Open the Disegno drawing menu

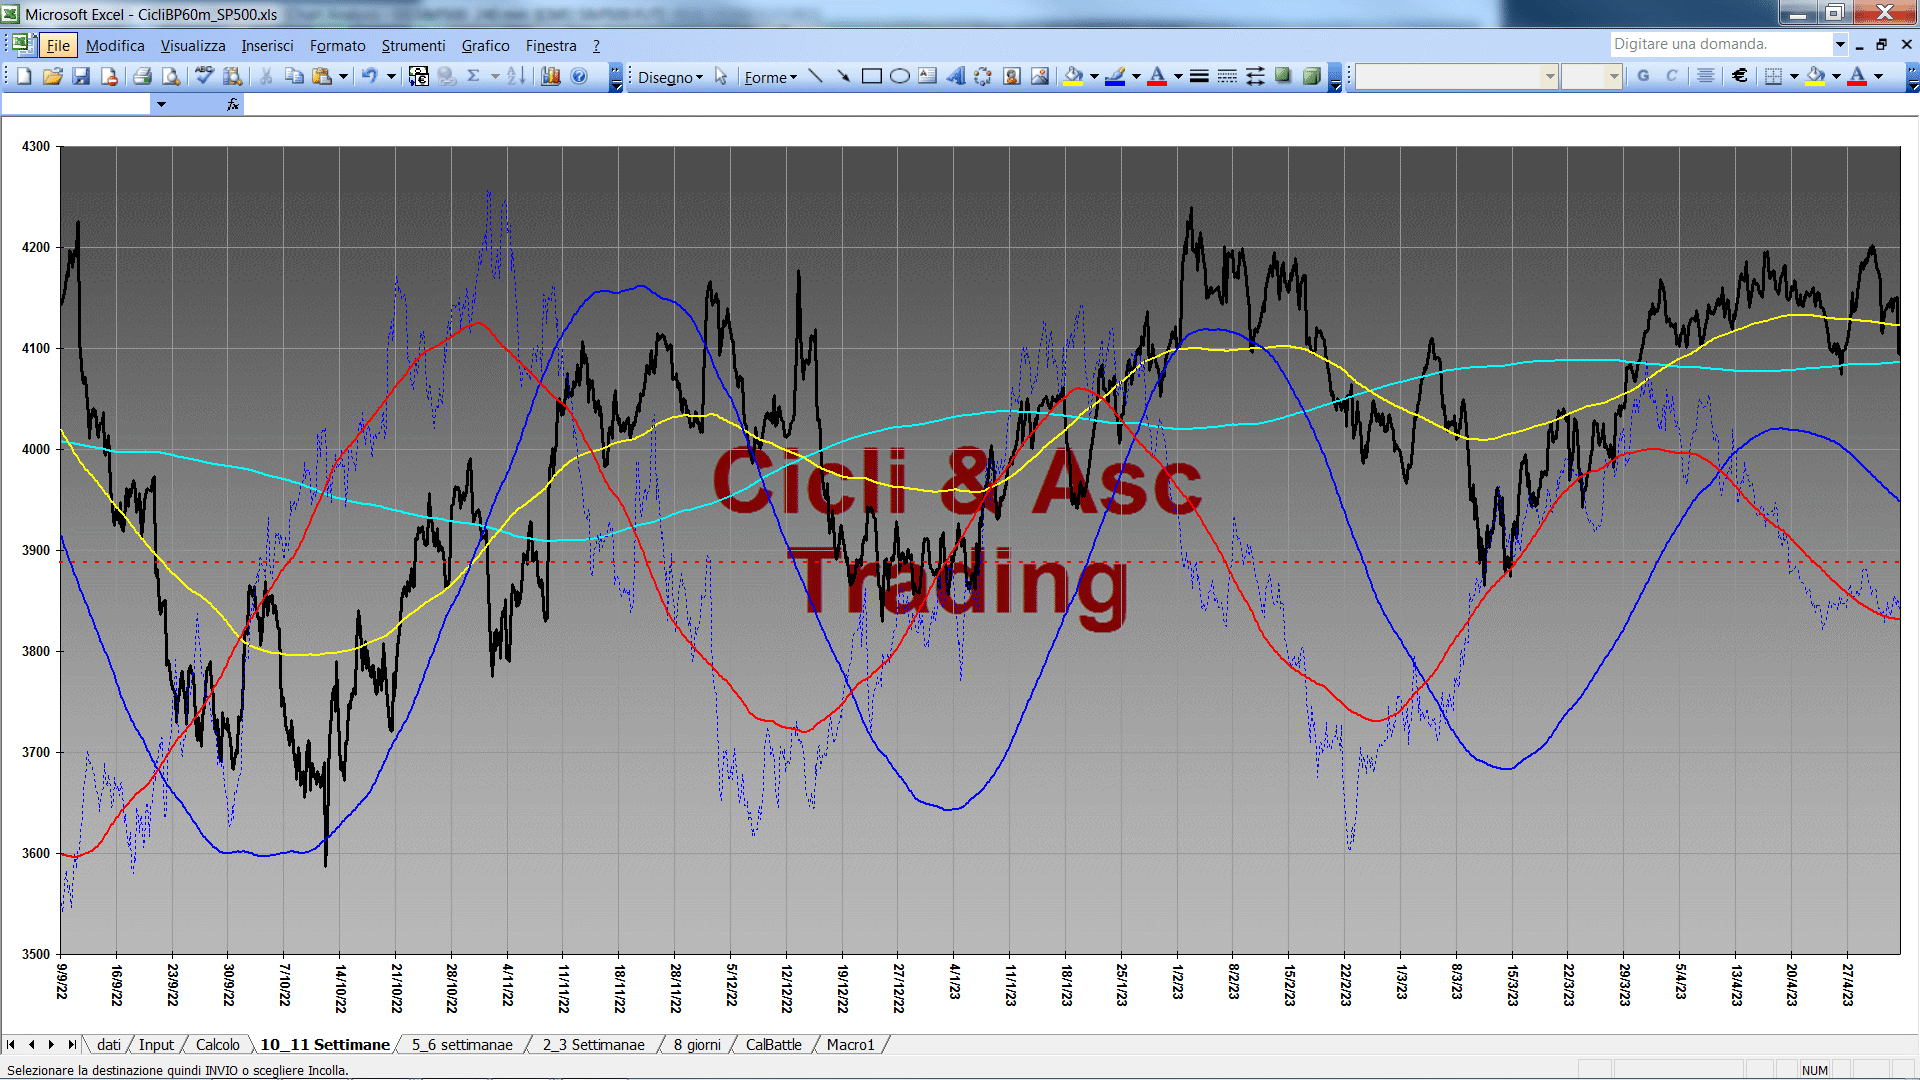pos(670,77)
